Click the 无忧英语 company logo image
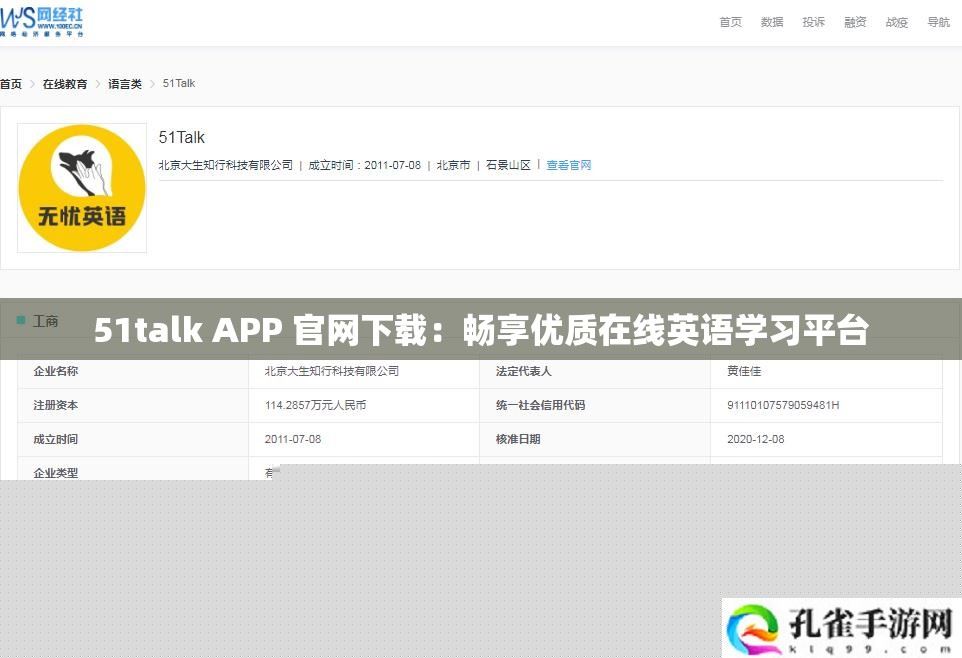Viewport: 962px width, 658px height. click(82, 188)
